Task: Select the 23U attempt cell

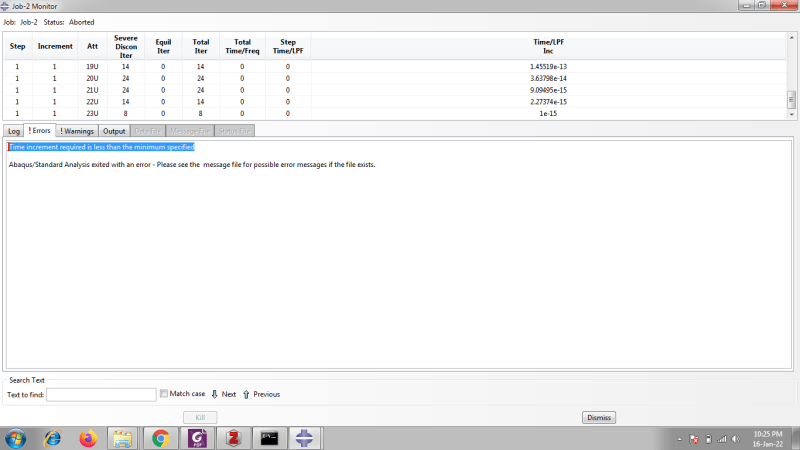Action: [x=92, y=113]
